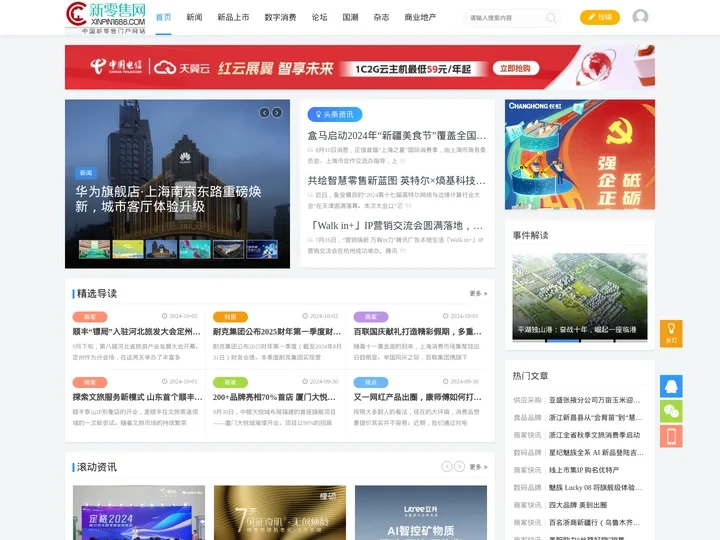Open the 新品上市 nav tab

click(233, 17)
